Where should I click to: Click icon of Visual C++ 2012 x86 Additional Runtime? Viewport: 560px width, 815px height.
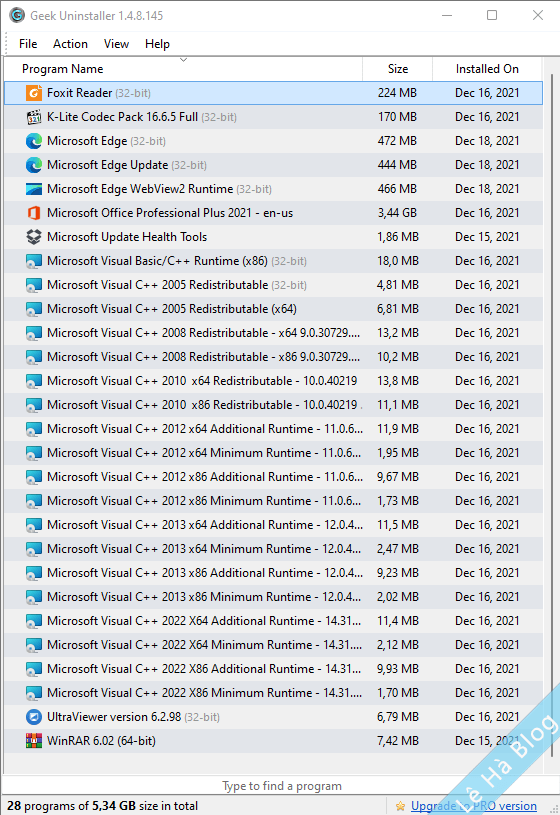pyautogui.click(x=34, y=477)
